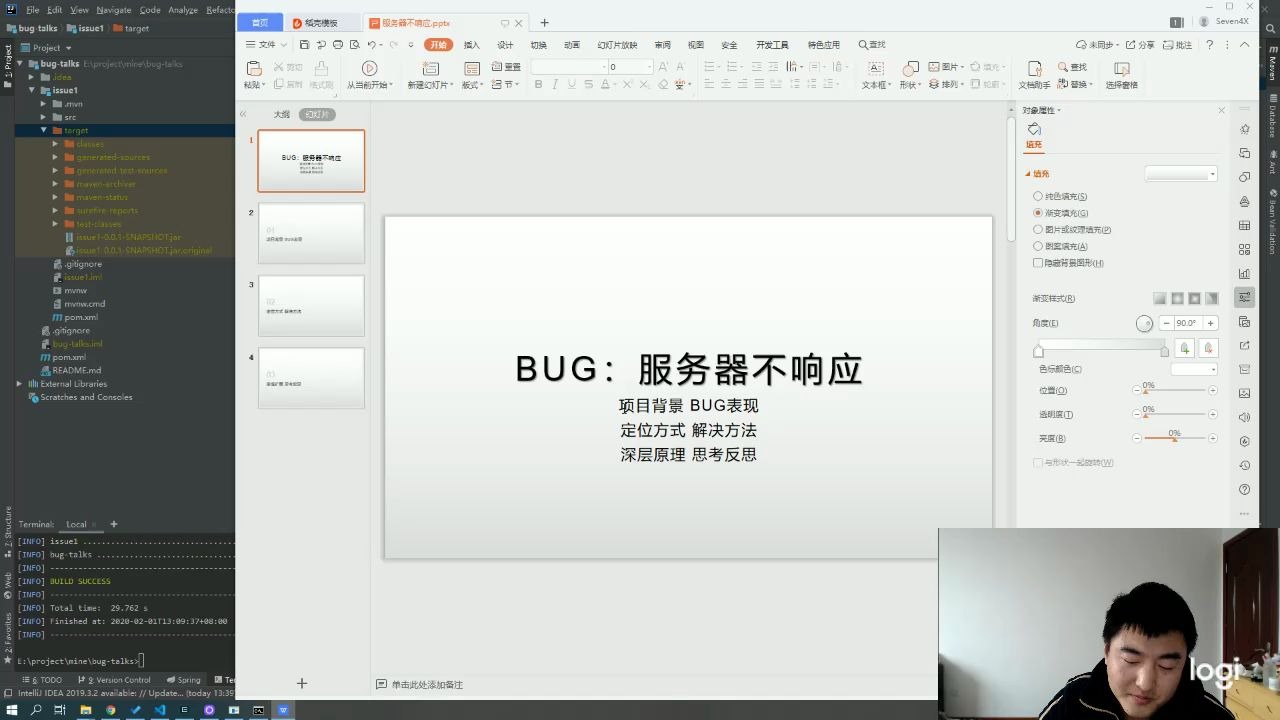The width and height of the screenshot is (1280, 720).
Task: Click the search button in WPS ribbon
Action: pyautogui.click(x=872, y=45)
